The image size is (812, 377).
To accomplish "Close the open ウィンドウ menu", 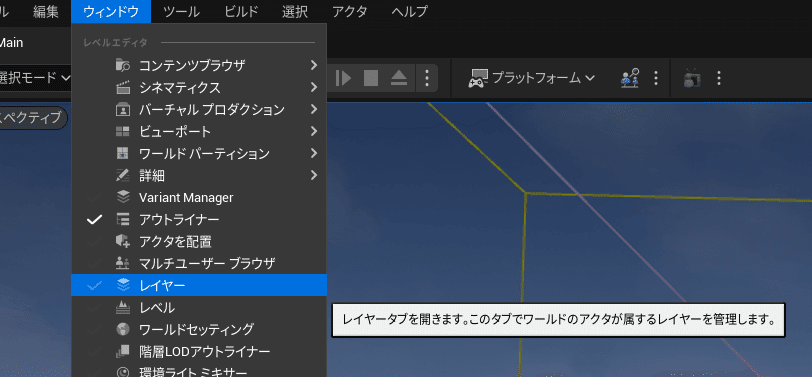I will coord(111,11).
